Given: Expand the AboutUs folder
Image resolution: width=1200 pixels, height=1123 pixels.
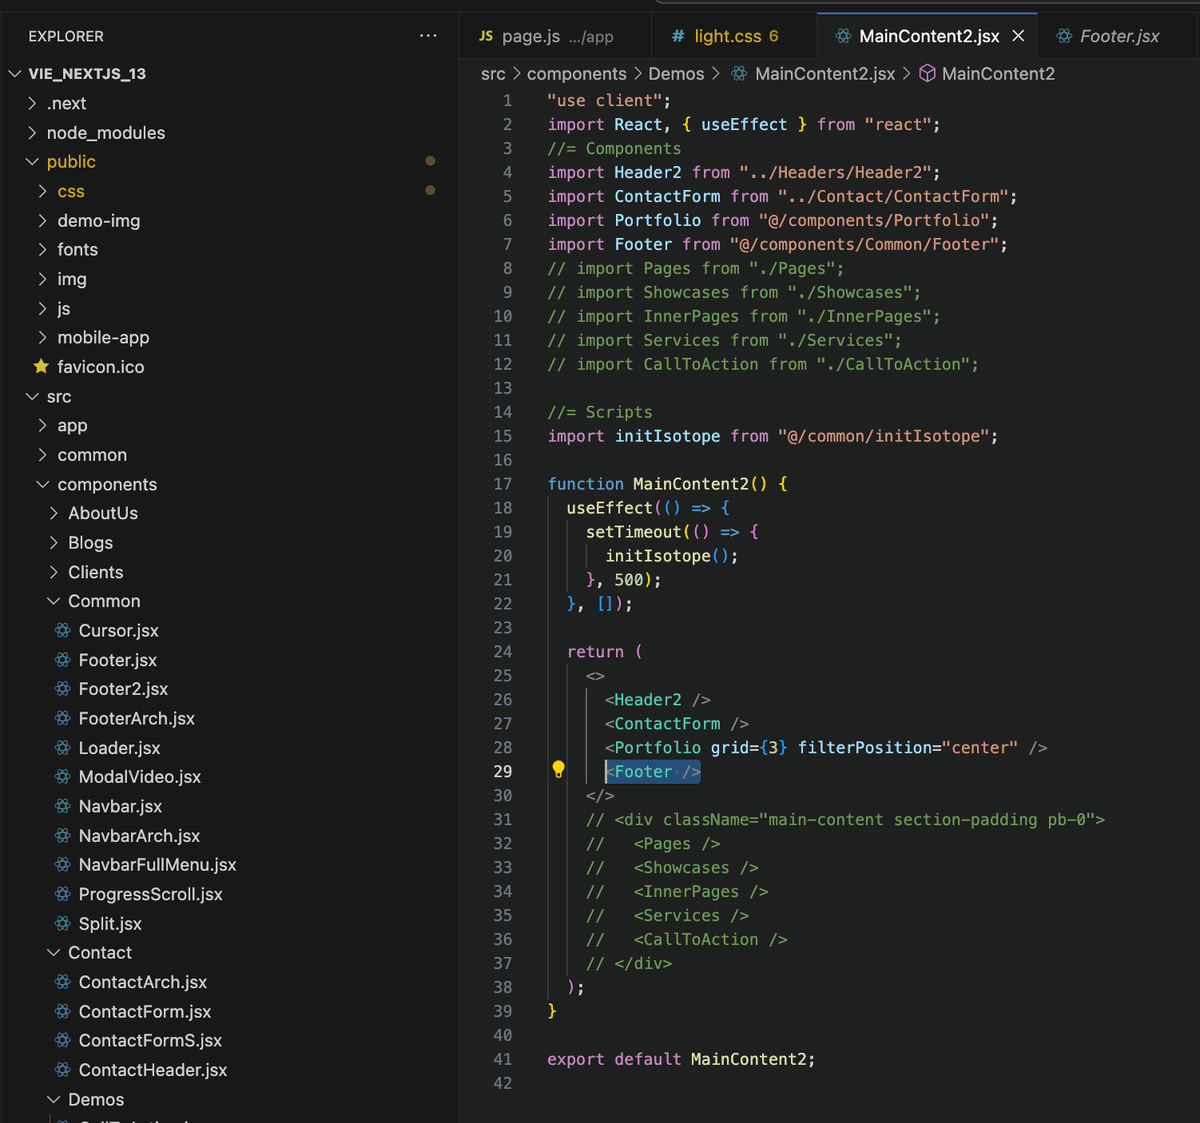Looking at the screenshot, I should point(54,513).
